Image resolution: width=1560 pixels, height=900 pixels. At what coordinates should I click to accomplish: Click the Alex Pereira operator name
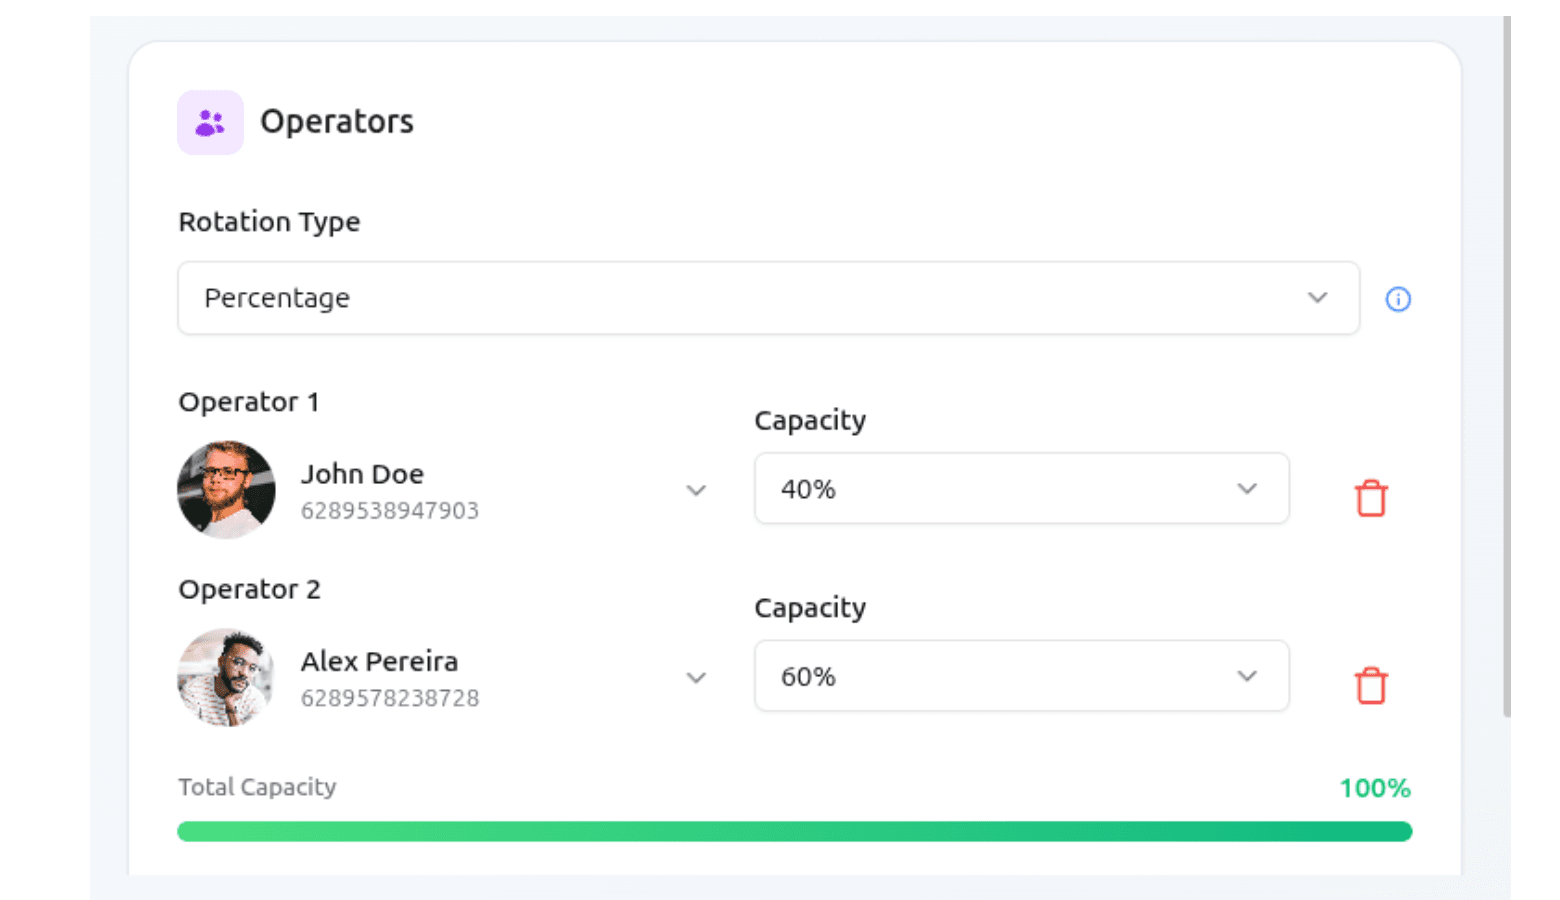pyautogui.click(x=379, y=661)
